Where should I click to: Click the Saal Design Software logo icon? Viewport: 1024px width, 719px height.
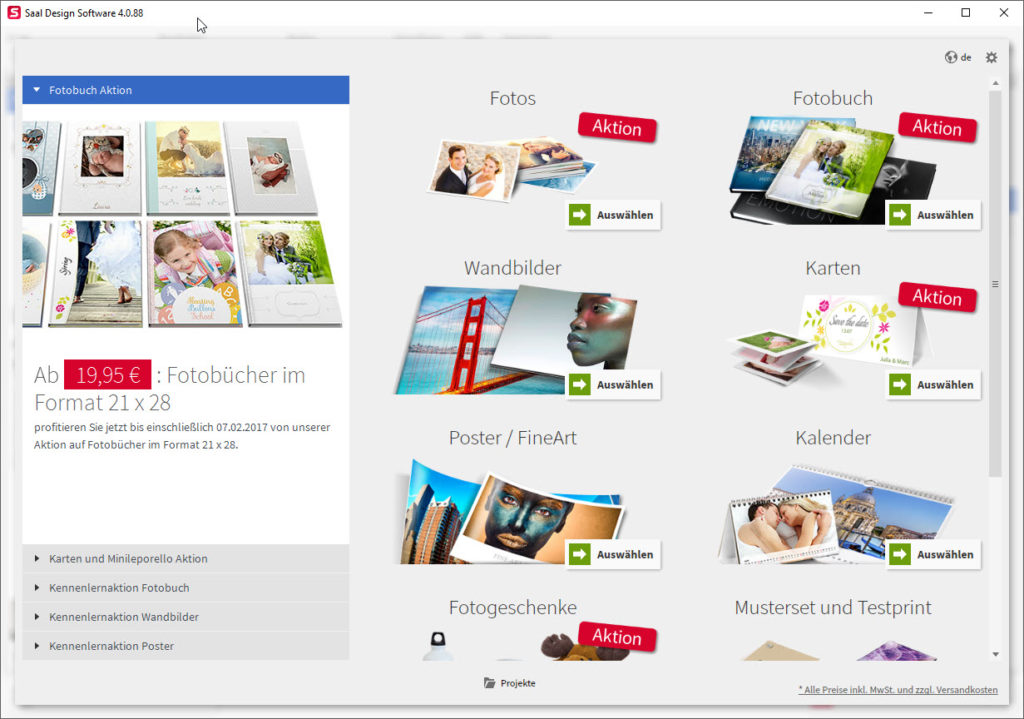(x=14, y=12)
